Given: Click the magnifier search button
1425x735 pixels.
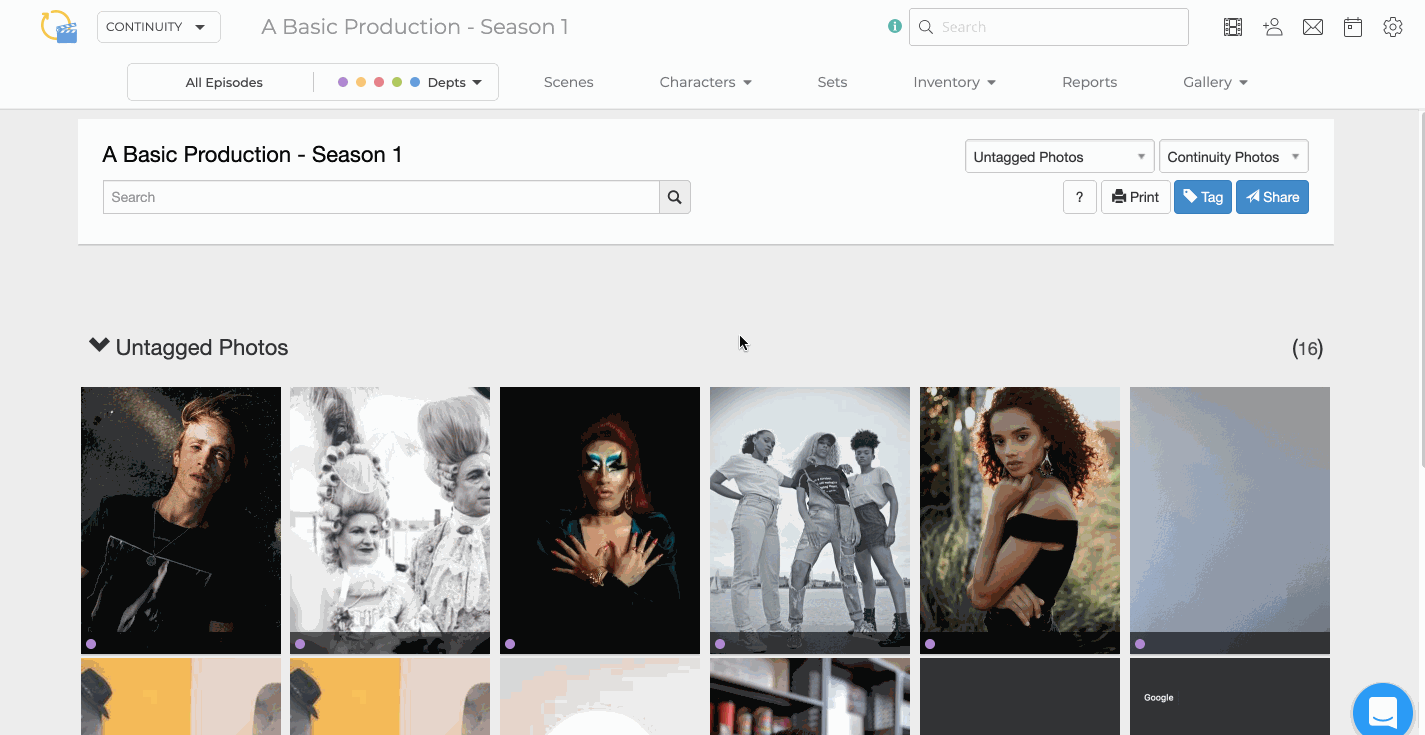Looking at the screenshot, I should tap(675, 197).
